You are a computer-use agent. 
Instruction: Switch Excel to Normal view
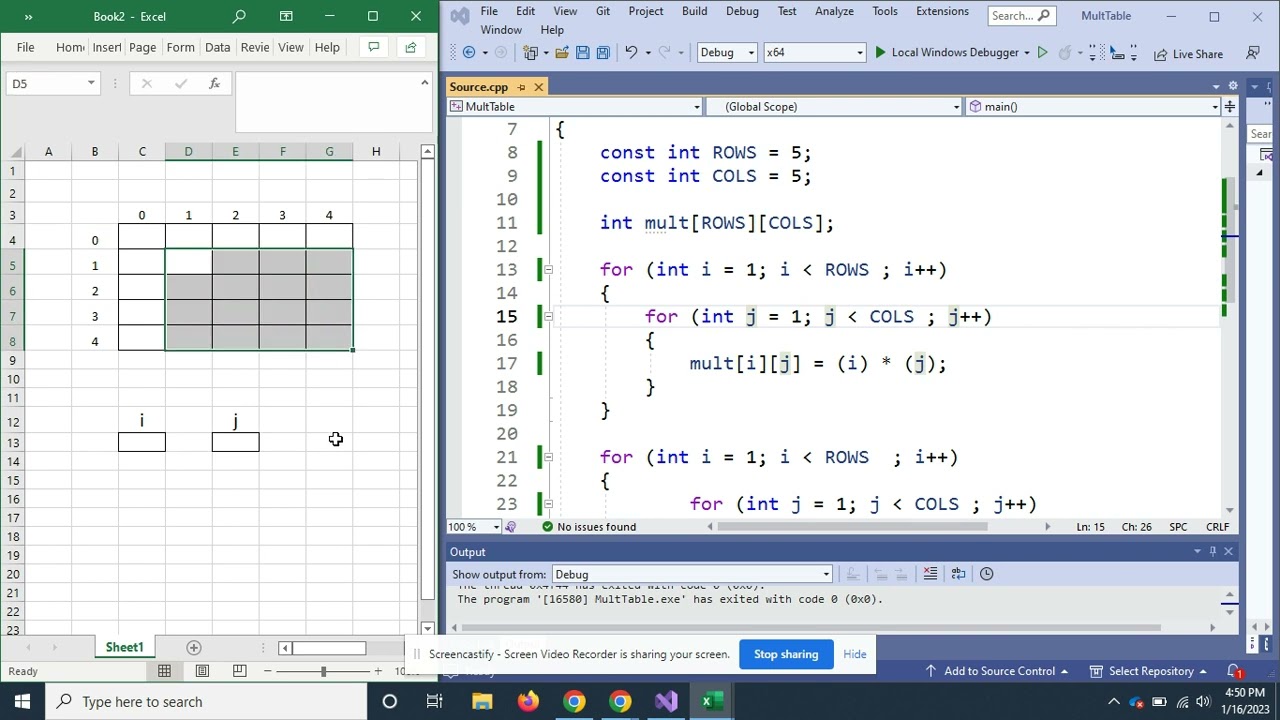pos(164,671)
